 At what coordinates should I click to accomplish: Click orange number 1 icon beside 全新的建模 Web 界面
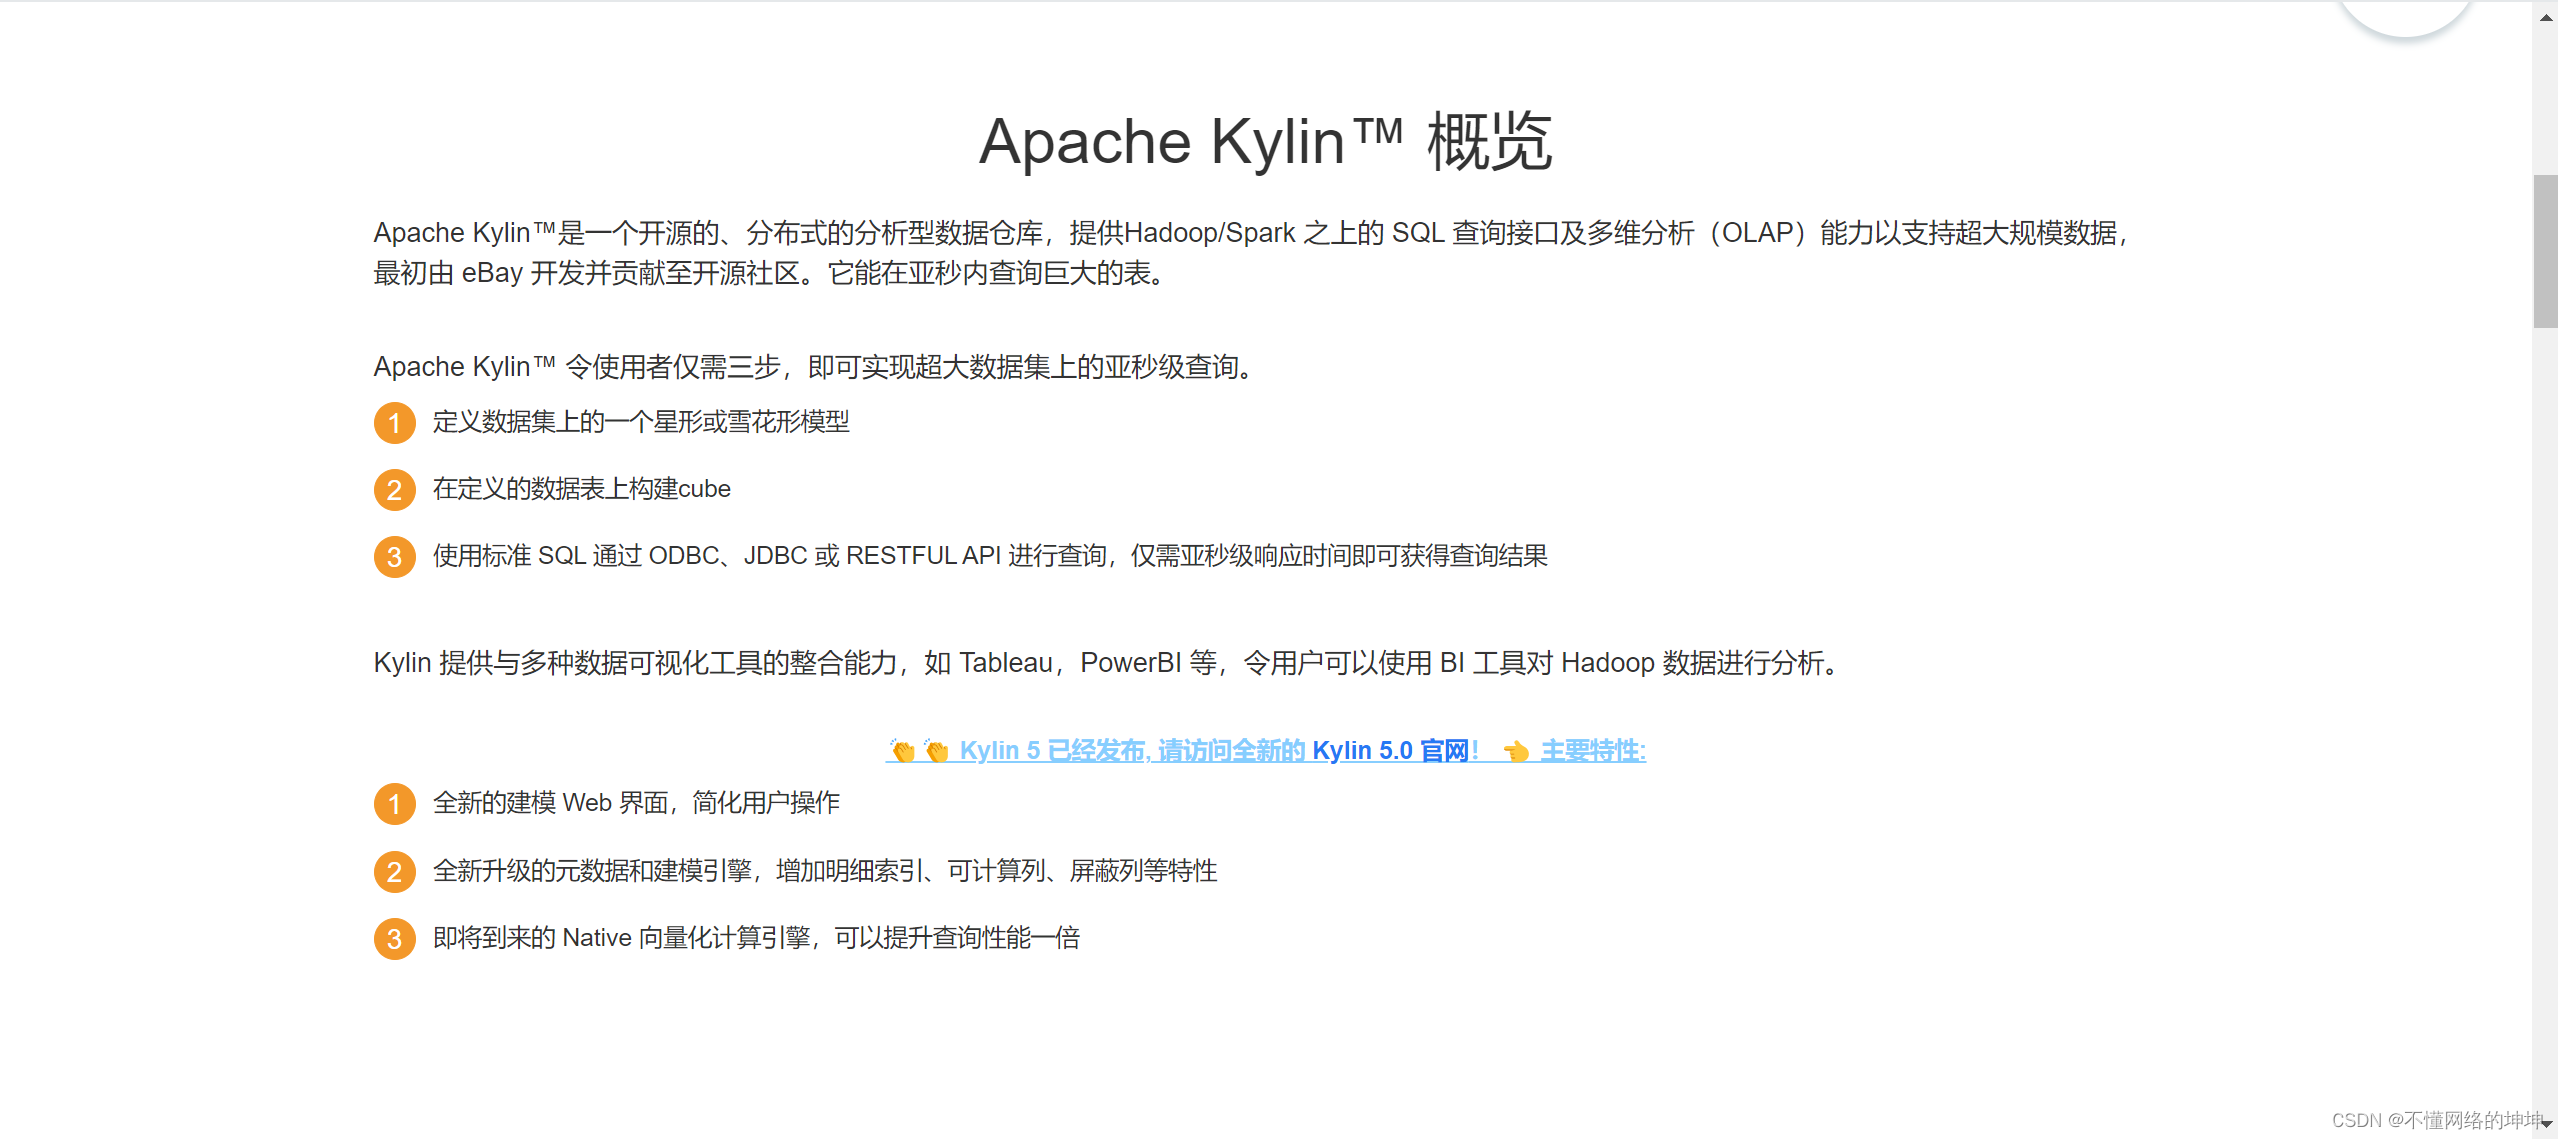(x=394, y=804)
